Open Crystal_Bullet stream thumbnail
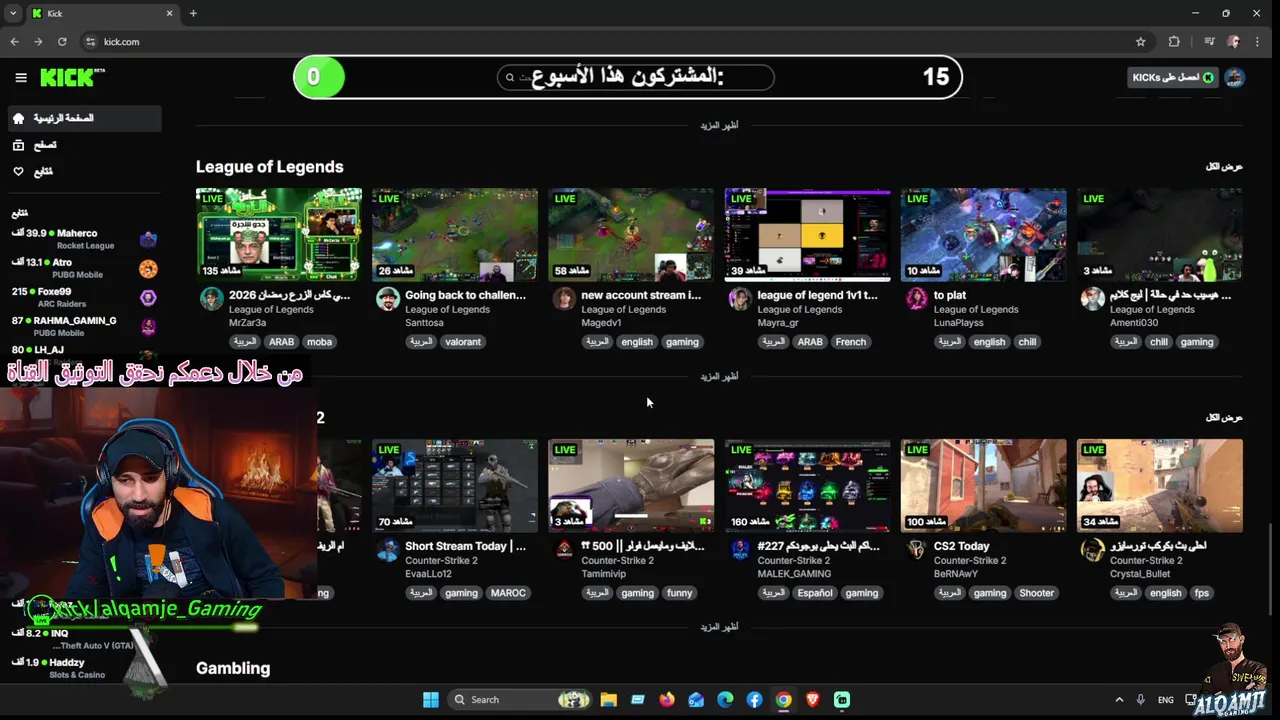 coord(1160,486)
